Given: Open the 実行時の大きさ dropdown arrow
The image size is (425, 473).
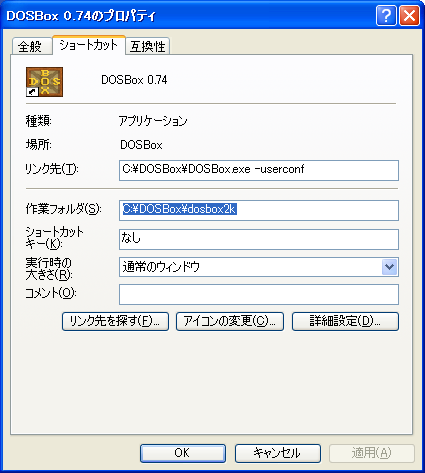Looking at the screenshot, I should coord(389,267).
